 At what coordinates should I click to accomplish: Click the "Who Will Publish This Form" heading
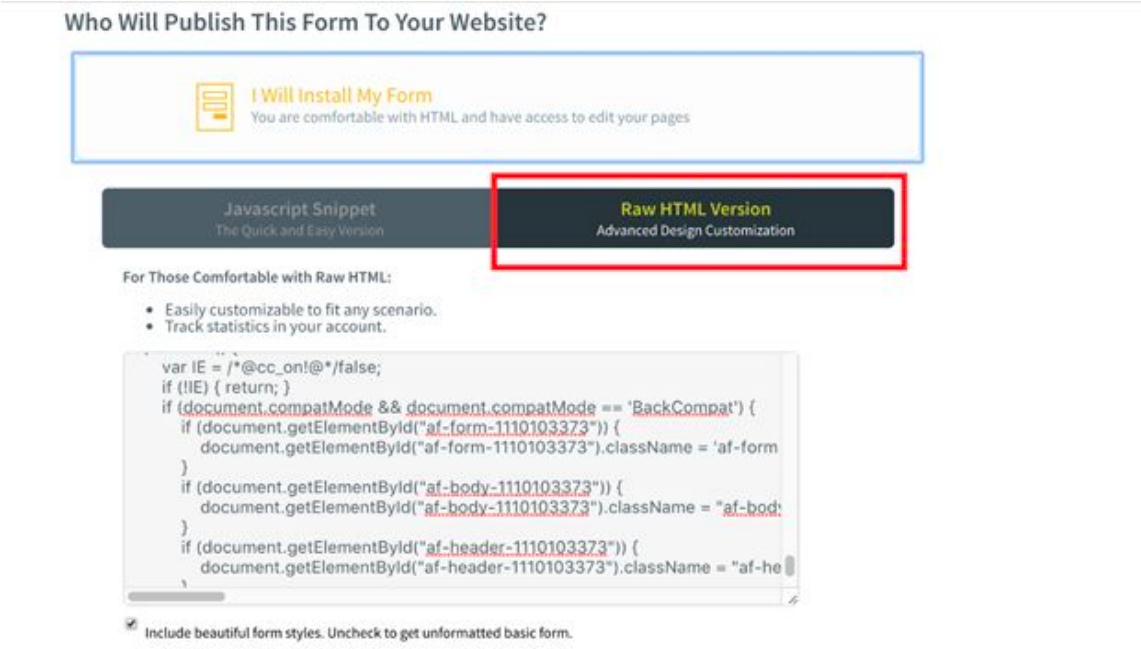click(305, 22)
